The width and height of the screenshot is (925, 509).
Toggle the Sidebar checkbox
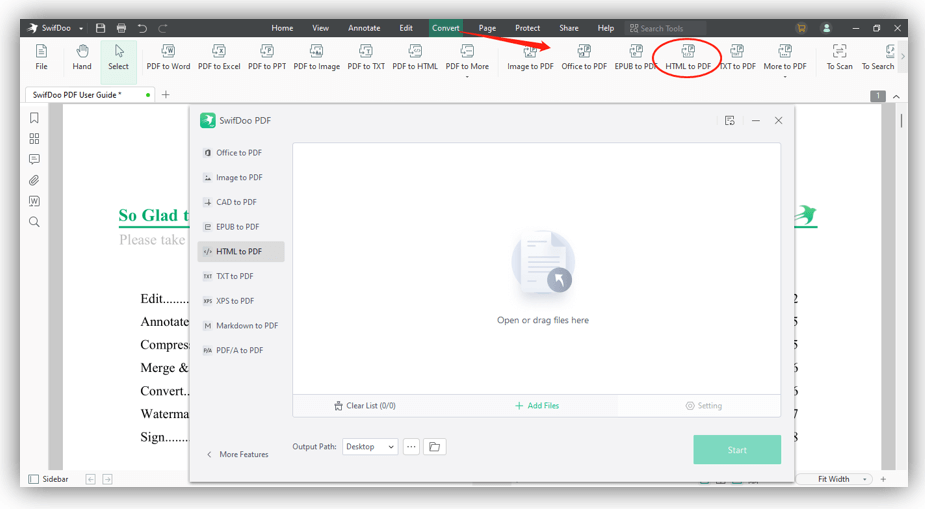[x=34, y=479]
